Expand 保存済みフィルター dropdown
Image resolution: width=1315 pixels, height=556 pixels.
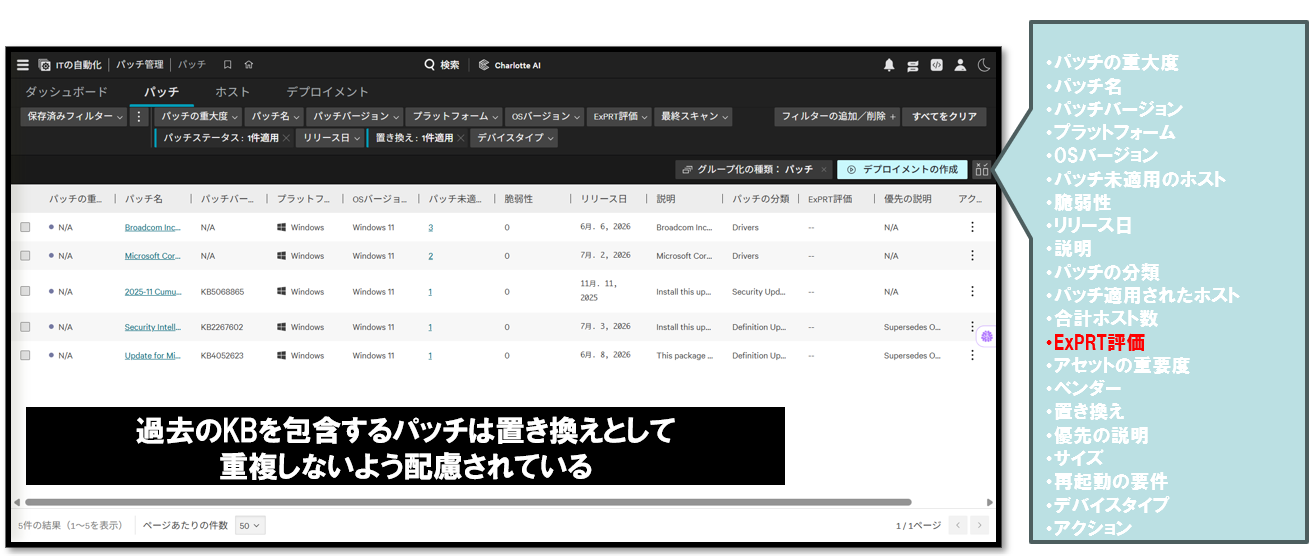click(76, 117)
